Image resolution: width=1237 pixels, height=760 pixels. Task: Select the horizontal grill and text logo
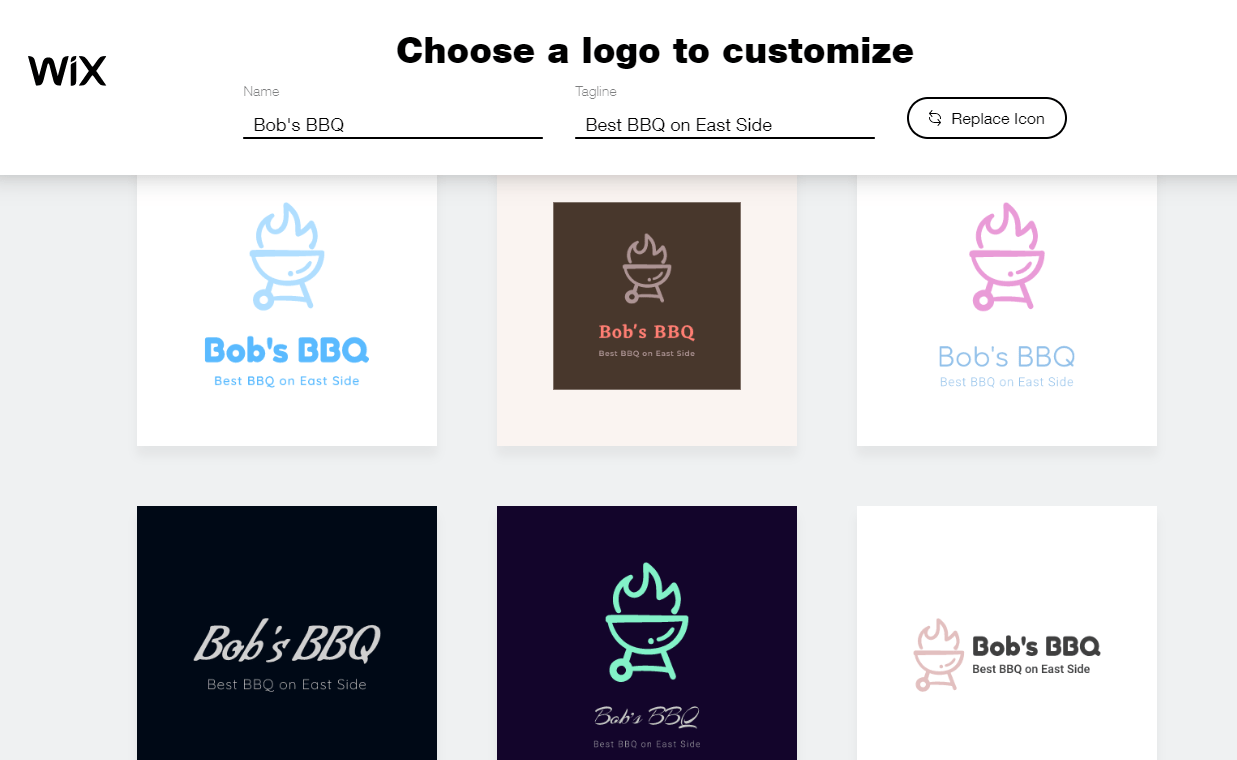pos(1007,633)
